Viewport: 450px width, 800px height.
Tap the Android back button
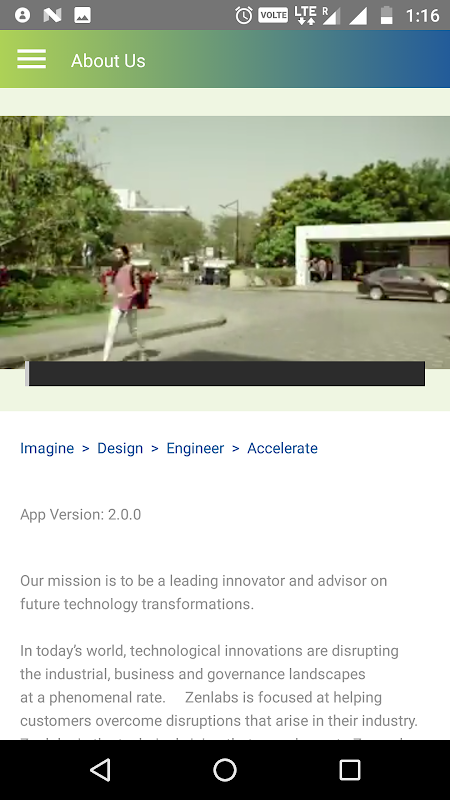tap(101, 769)
